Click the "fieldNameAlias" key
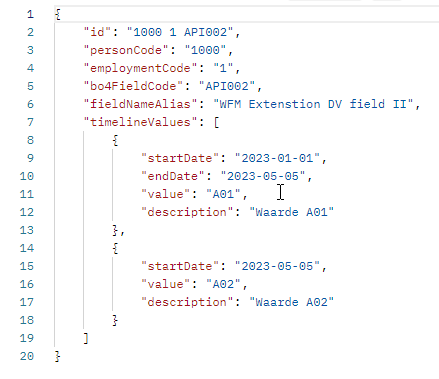 140,104
